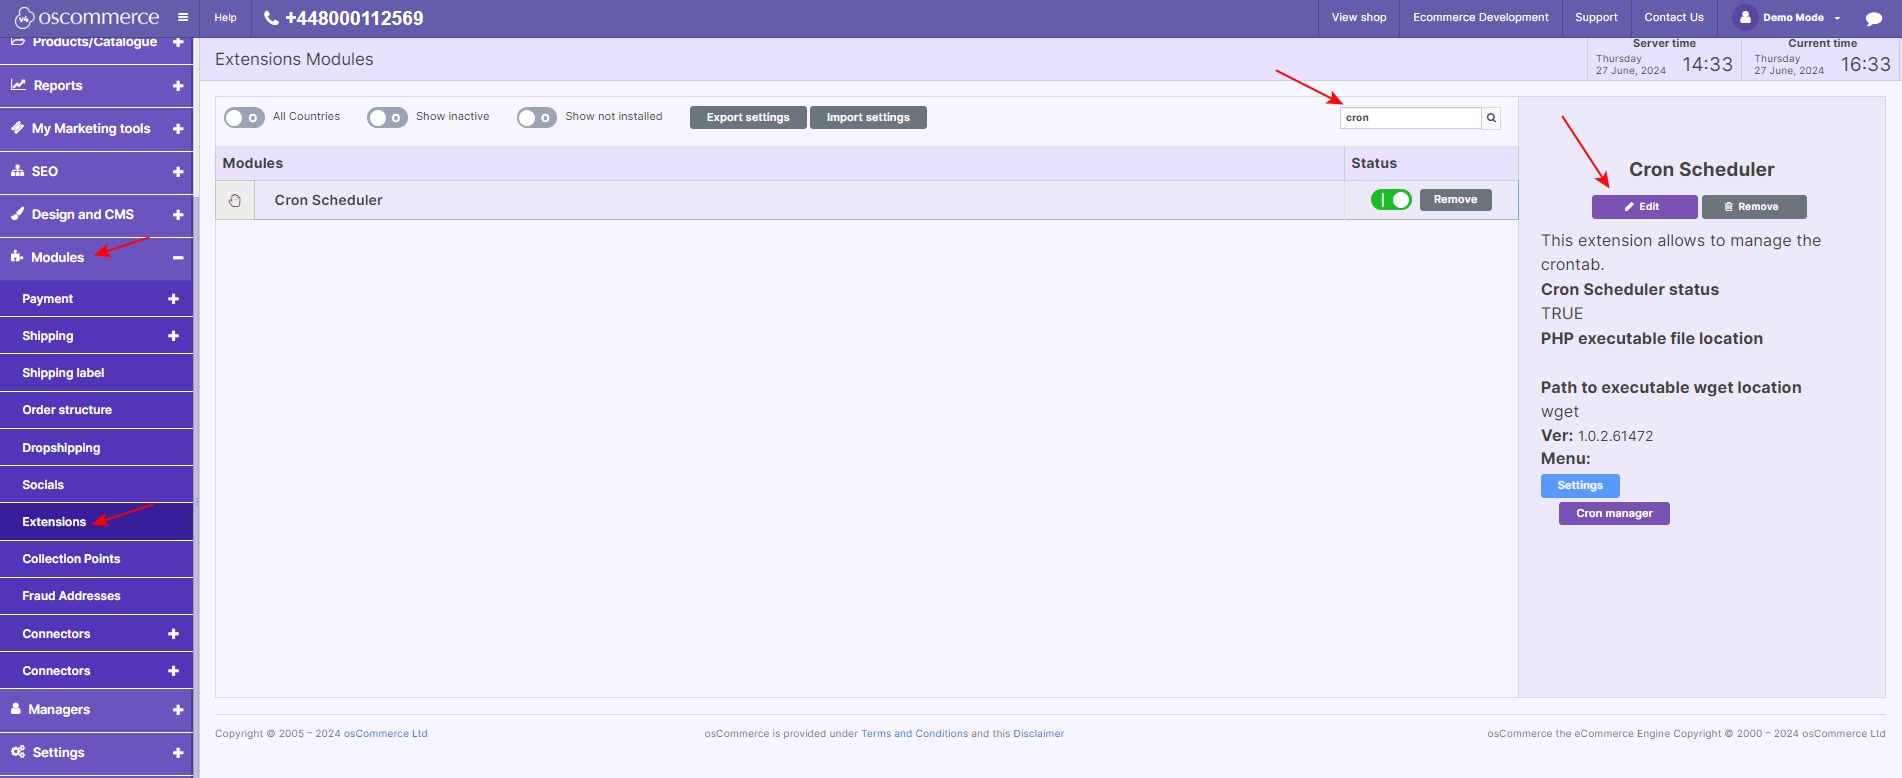Viewport: 1902px width, 778px height.
Task: Click the search magnifier icon next to cron field
Action: (1491, 118)
